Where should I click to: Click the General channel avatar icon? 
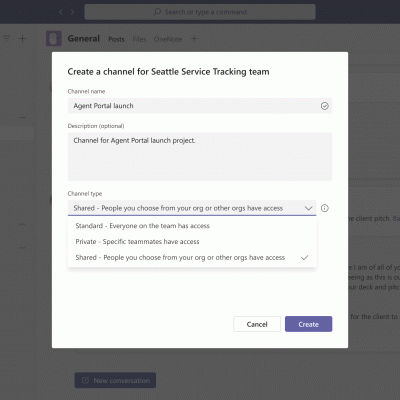[54, 39]
